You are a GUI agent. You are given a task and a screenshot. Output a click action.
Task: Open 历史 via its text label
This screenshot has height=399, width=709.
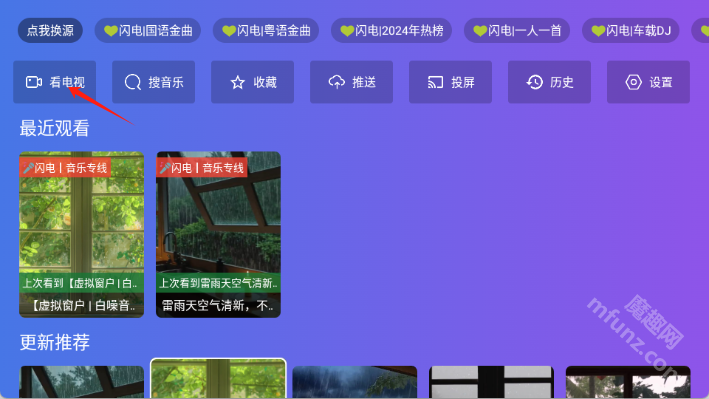click(562, 82)
